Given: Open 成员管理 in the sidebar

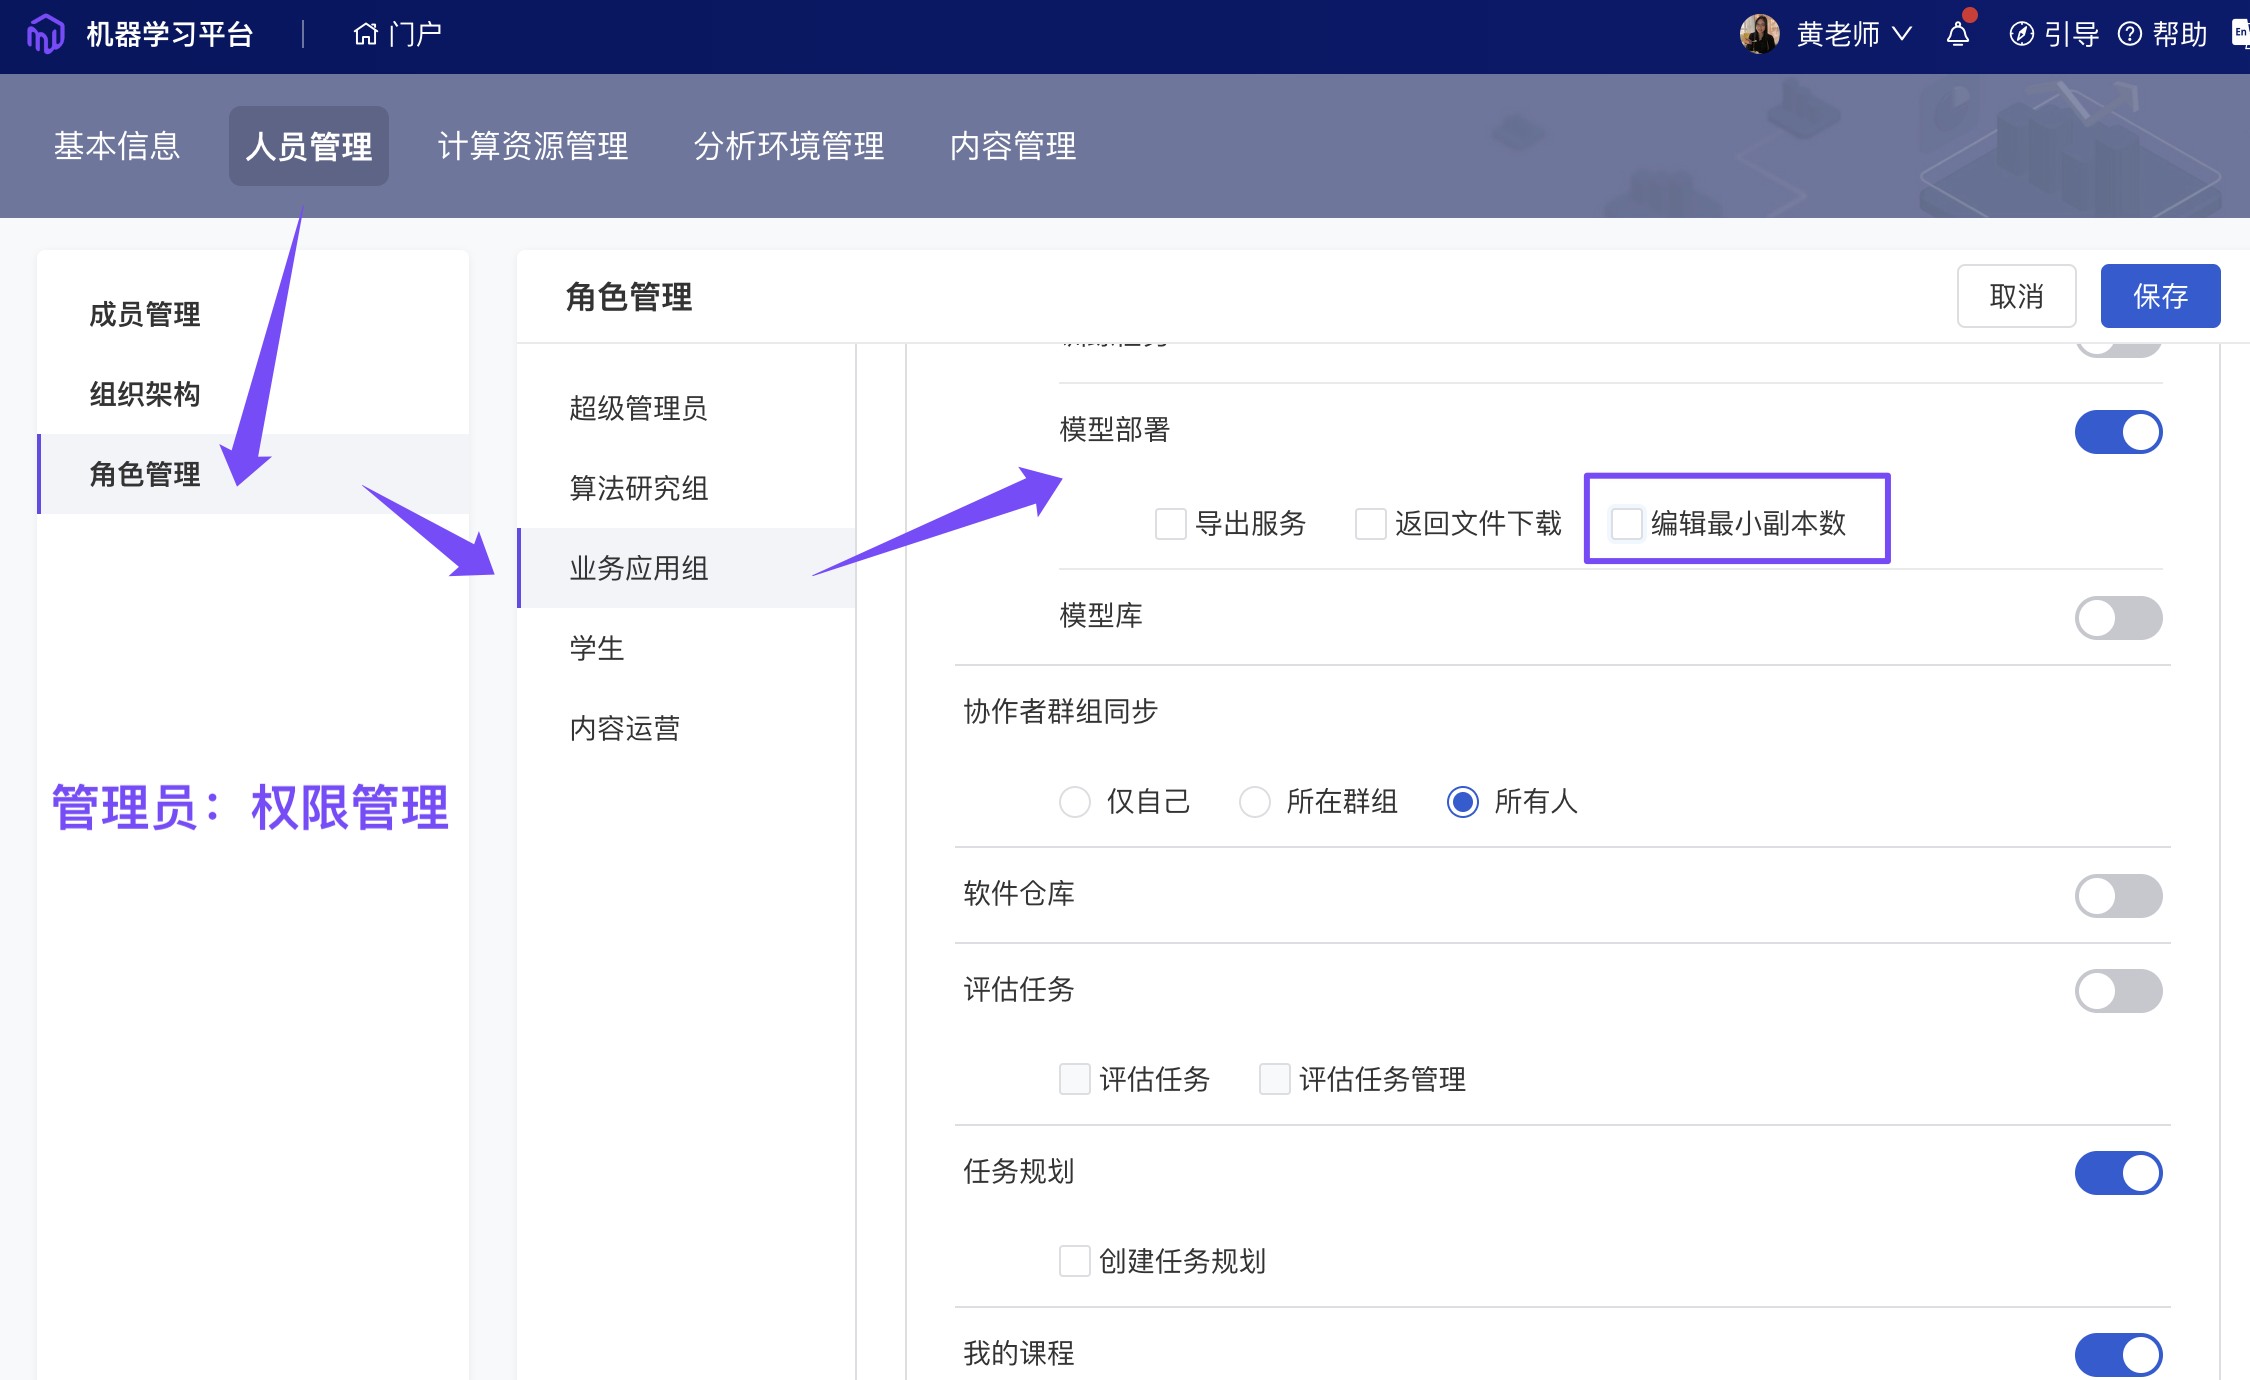Looking at the screenshot, I should click(x=145, y=314).
